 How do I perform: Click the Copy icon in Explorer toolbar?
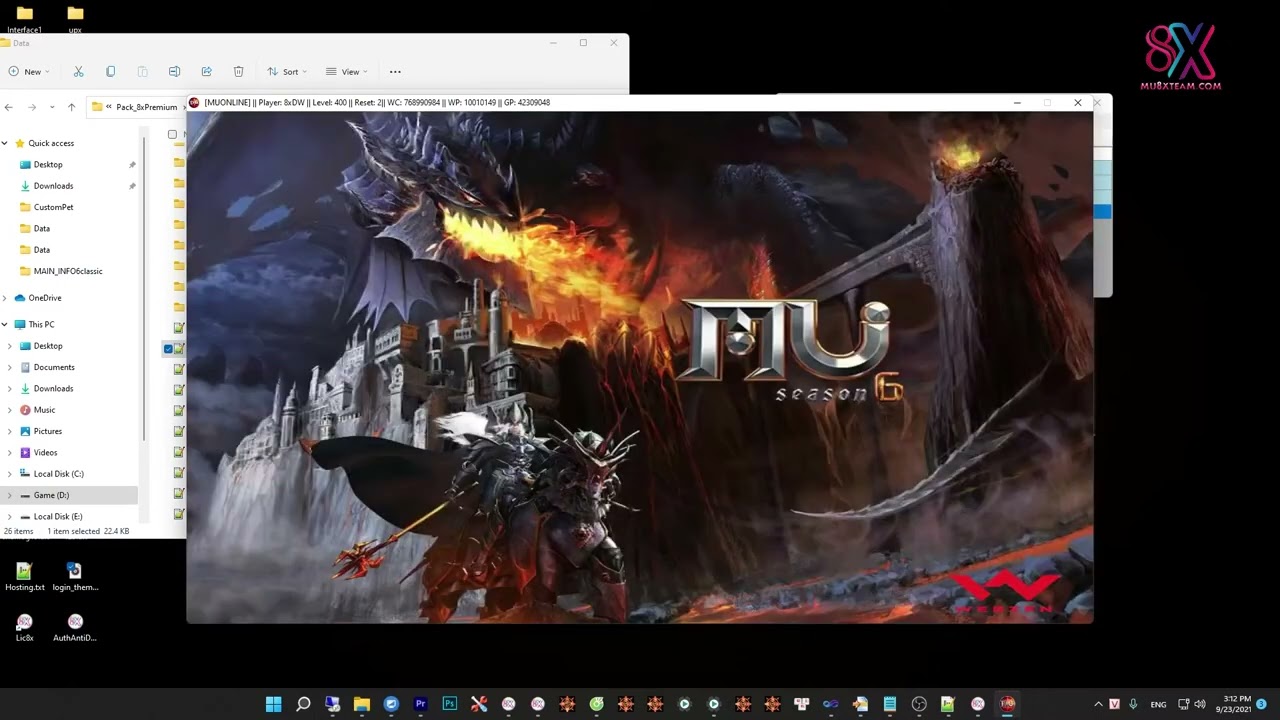tap(110, 72)
